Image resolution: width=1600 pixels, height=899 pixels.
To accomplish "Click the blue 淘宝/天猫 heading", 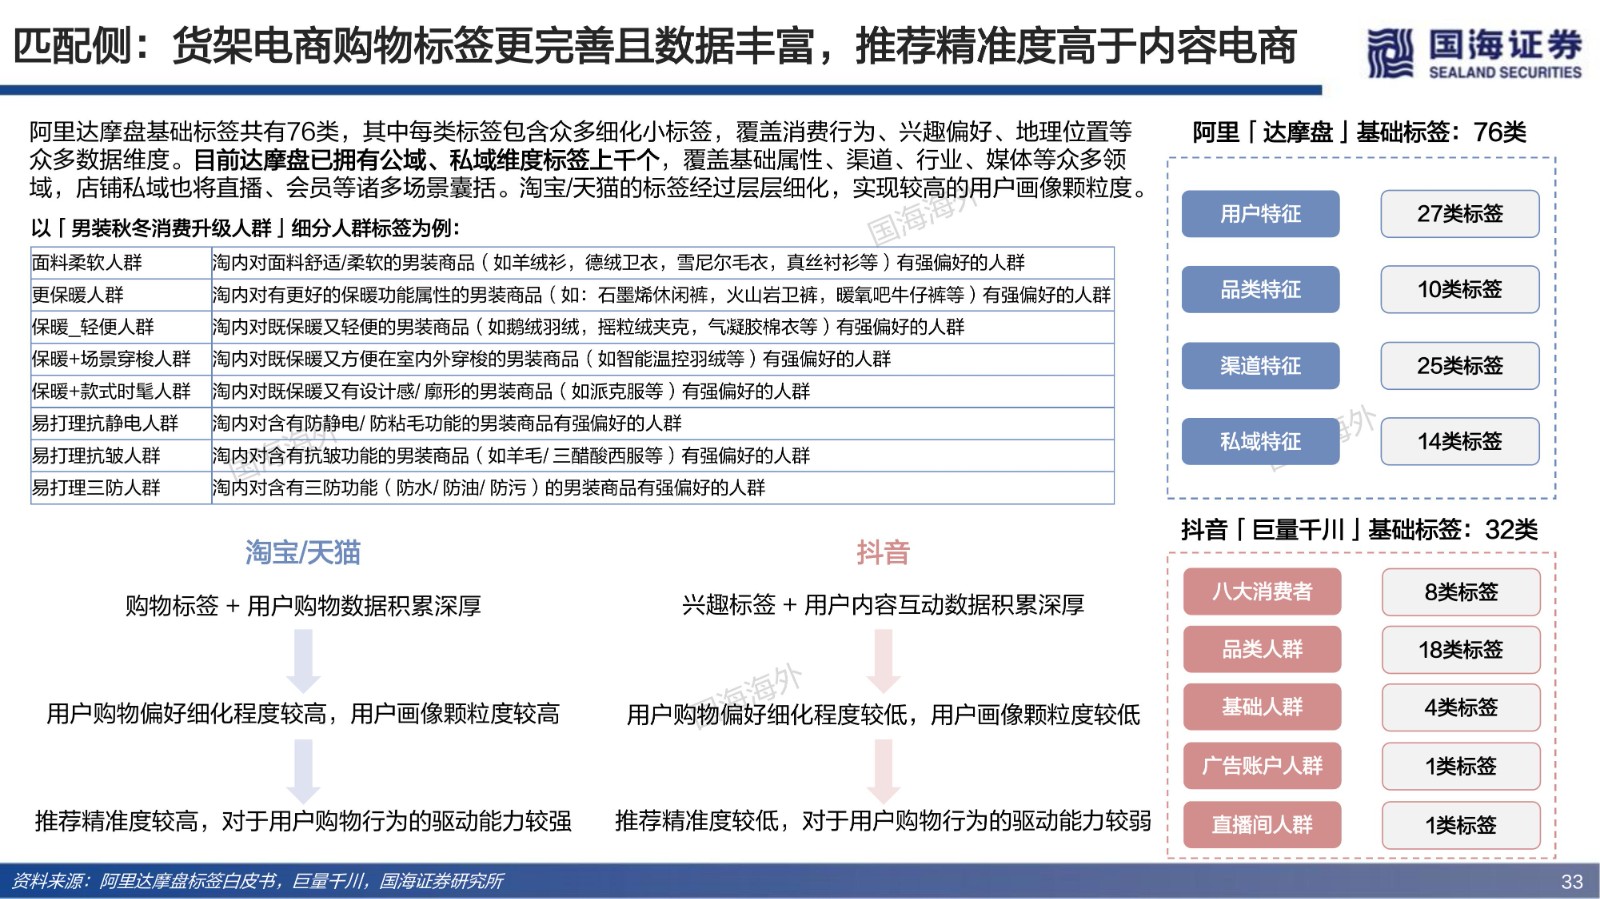I will click(x=303, y=552).
